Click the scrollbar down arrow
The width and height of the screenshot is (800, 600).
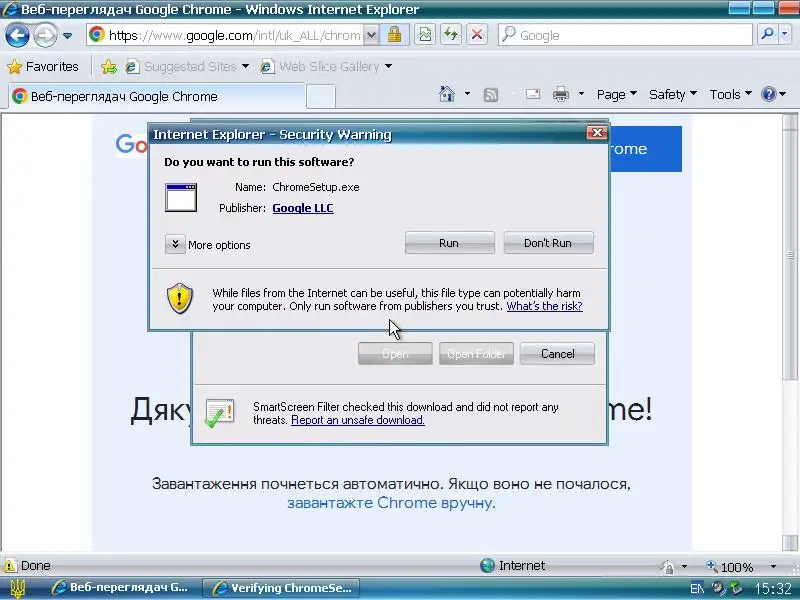790,543
